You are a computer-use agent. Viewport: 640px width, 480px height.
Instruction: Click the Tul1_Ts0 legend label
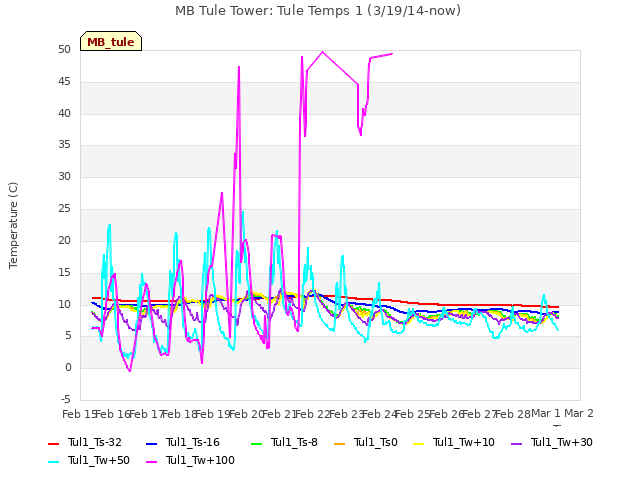(376, 442)
